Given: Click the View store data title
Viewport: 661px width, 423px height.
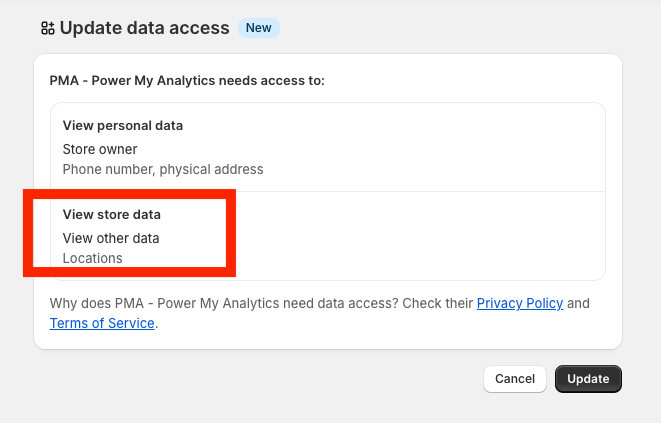Looking at the screenshot, I should [111, 214].
